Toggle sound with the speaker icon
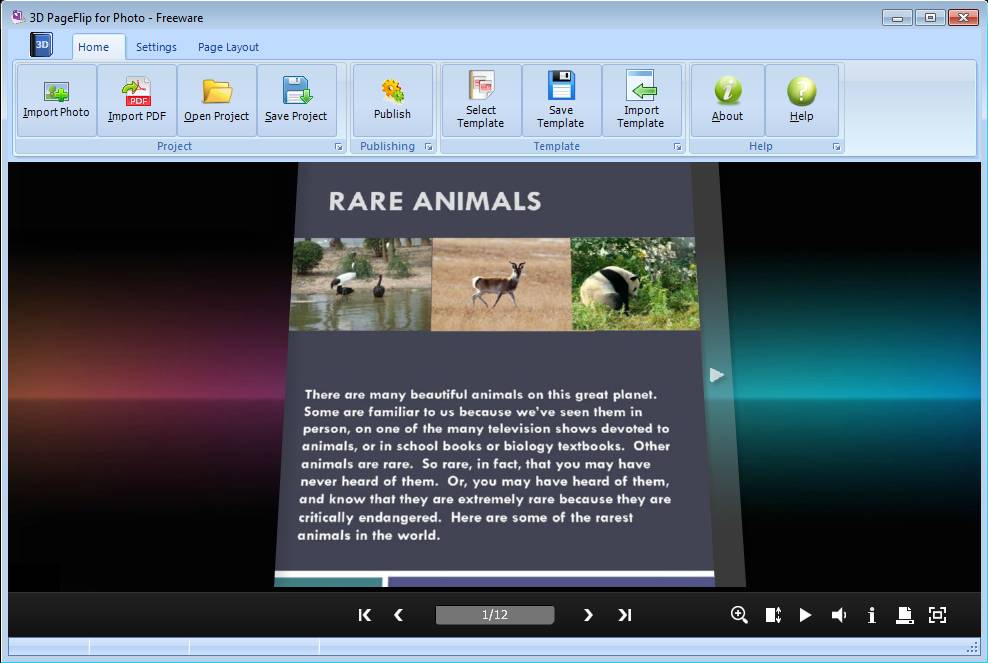This screenshot has width=988, height=663. (x=838, y=615)
